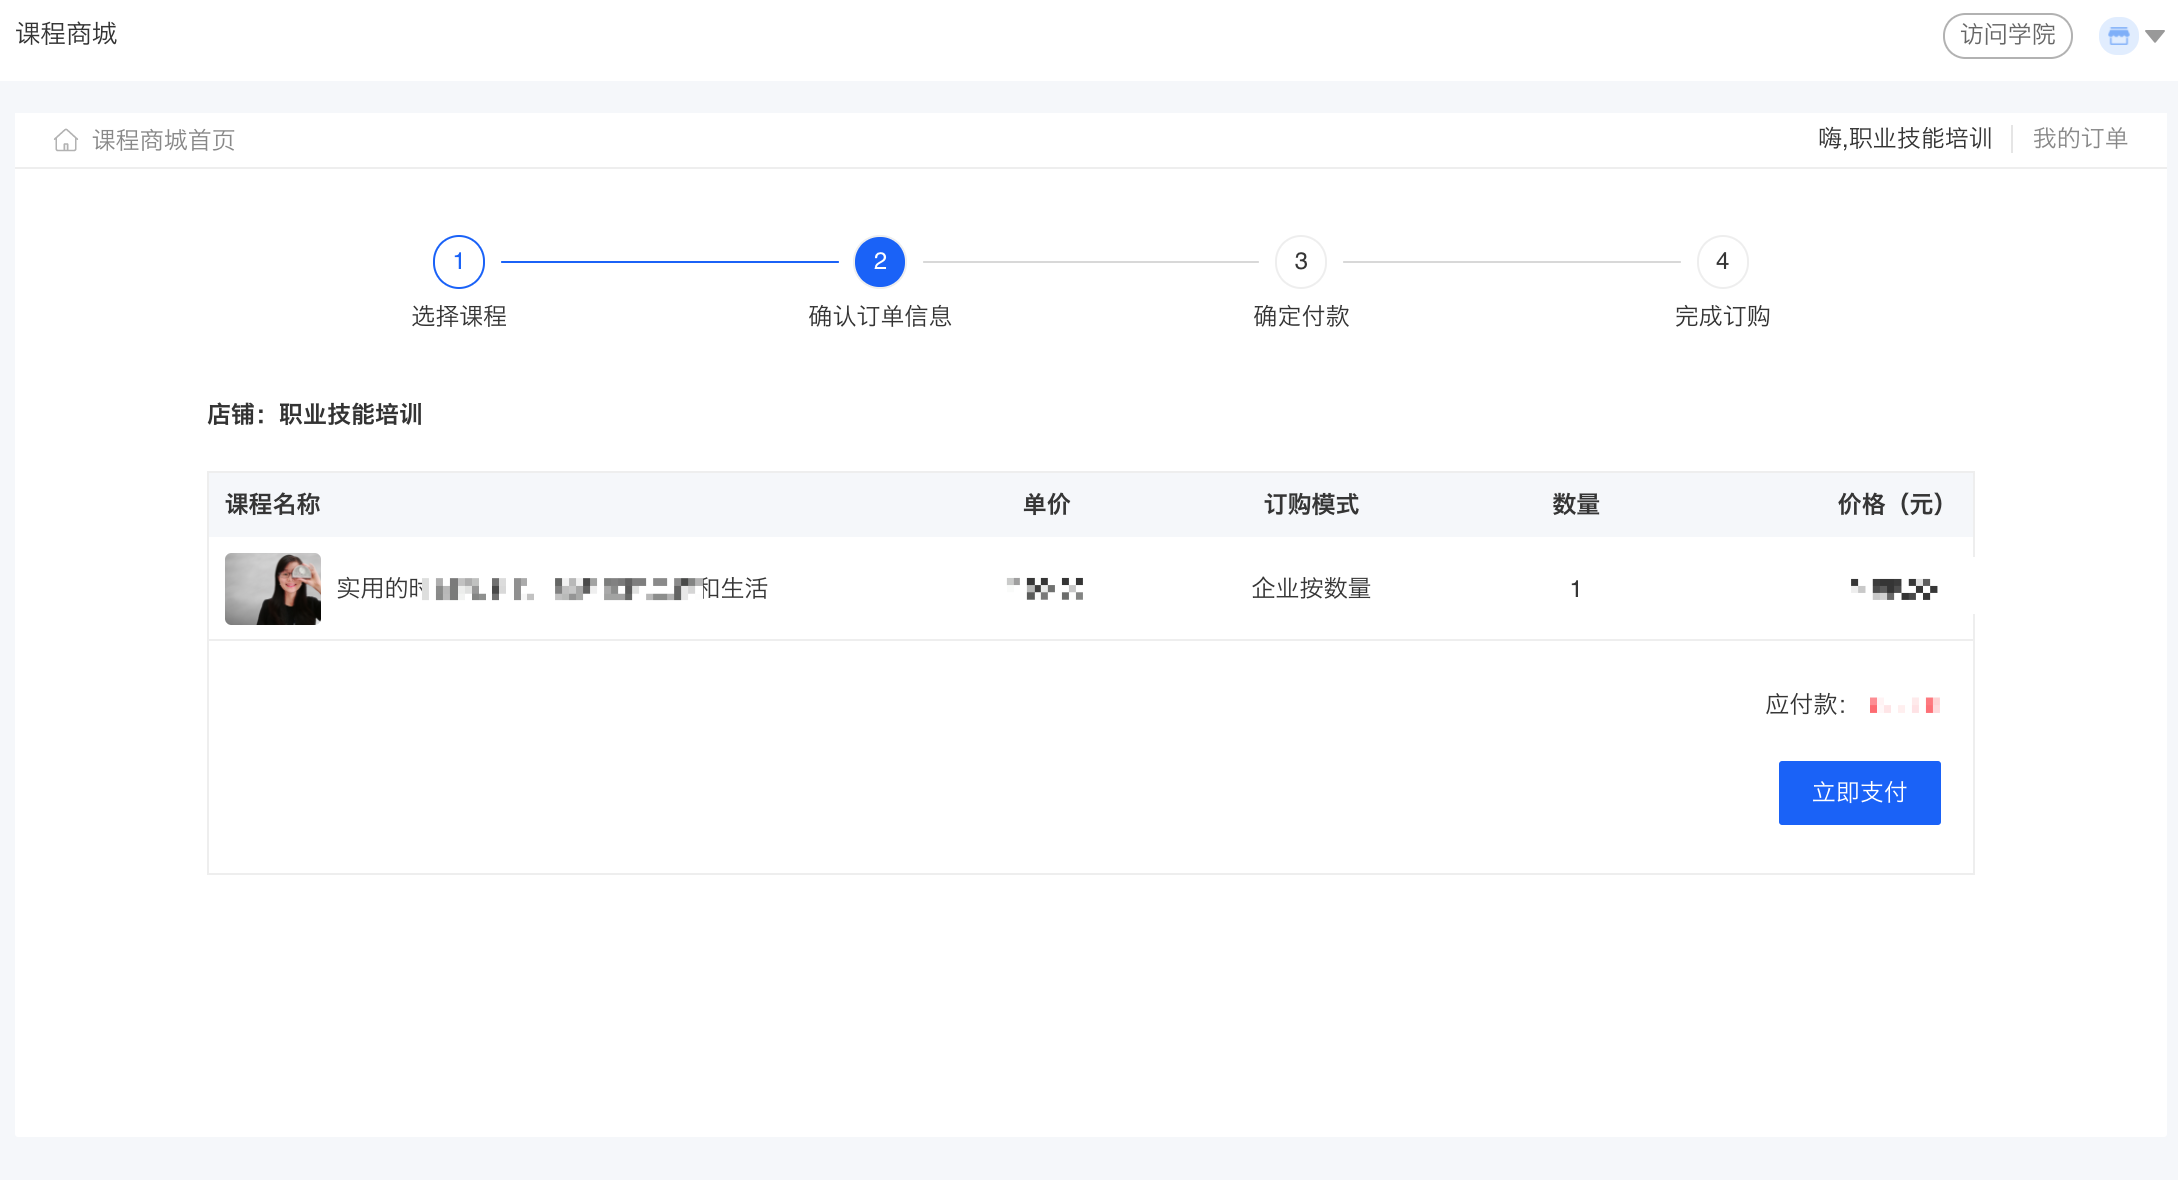The image size is (2178, 1180).
Task: Click the 课程名称 column header
Action: tap(273, 504)
